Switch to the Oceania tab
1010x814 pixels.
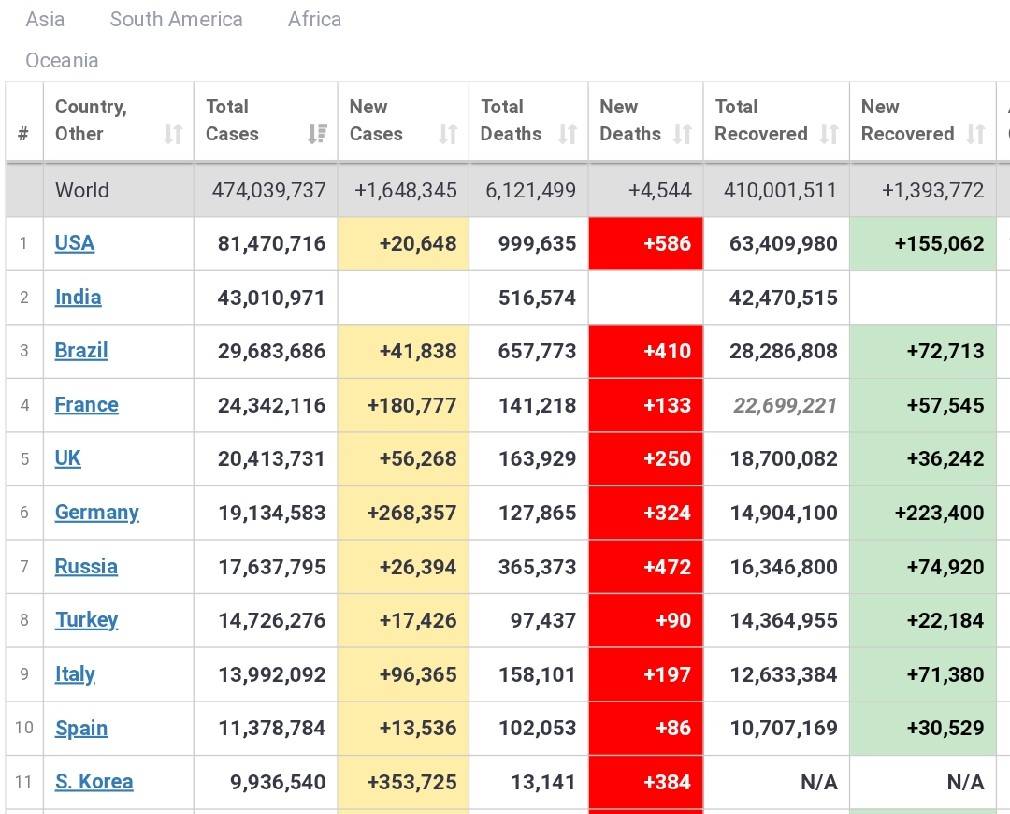pyautogui.click(x=62, y=61)
